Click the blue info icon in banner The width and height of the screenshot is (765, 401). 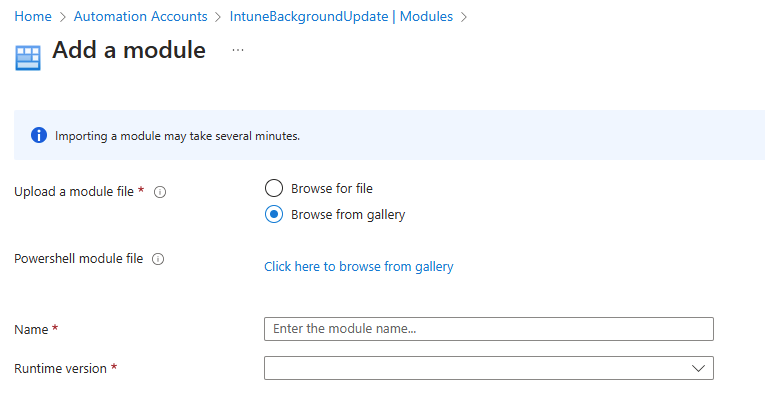(x=39, y=135)
